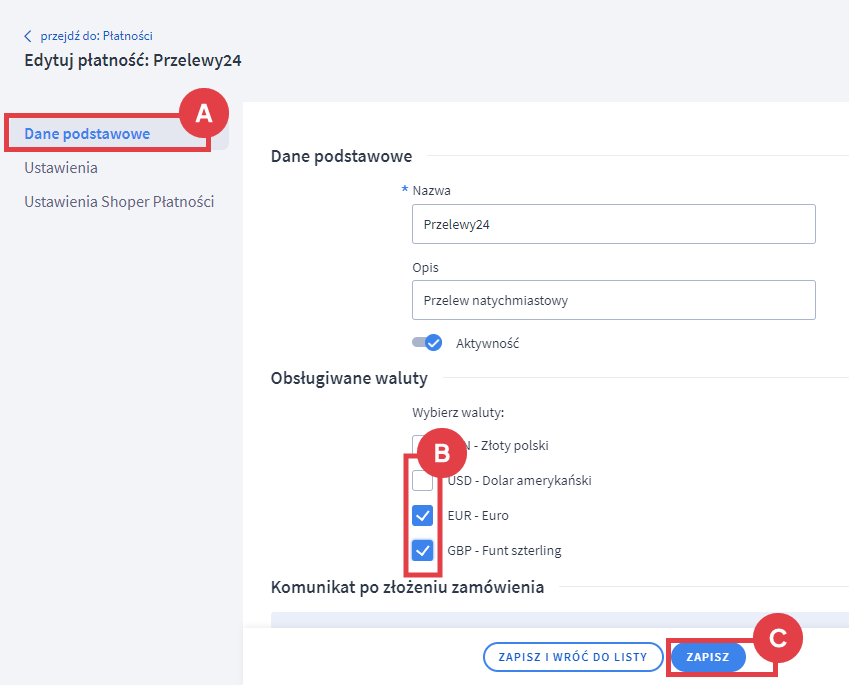Uncheck the EUR currency checkbox
This screenshot has height=685, width=849.
tap(423, 516)
